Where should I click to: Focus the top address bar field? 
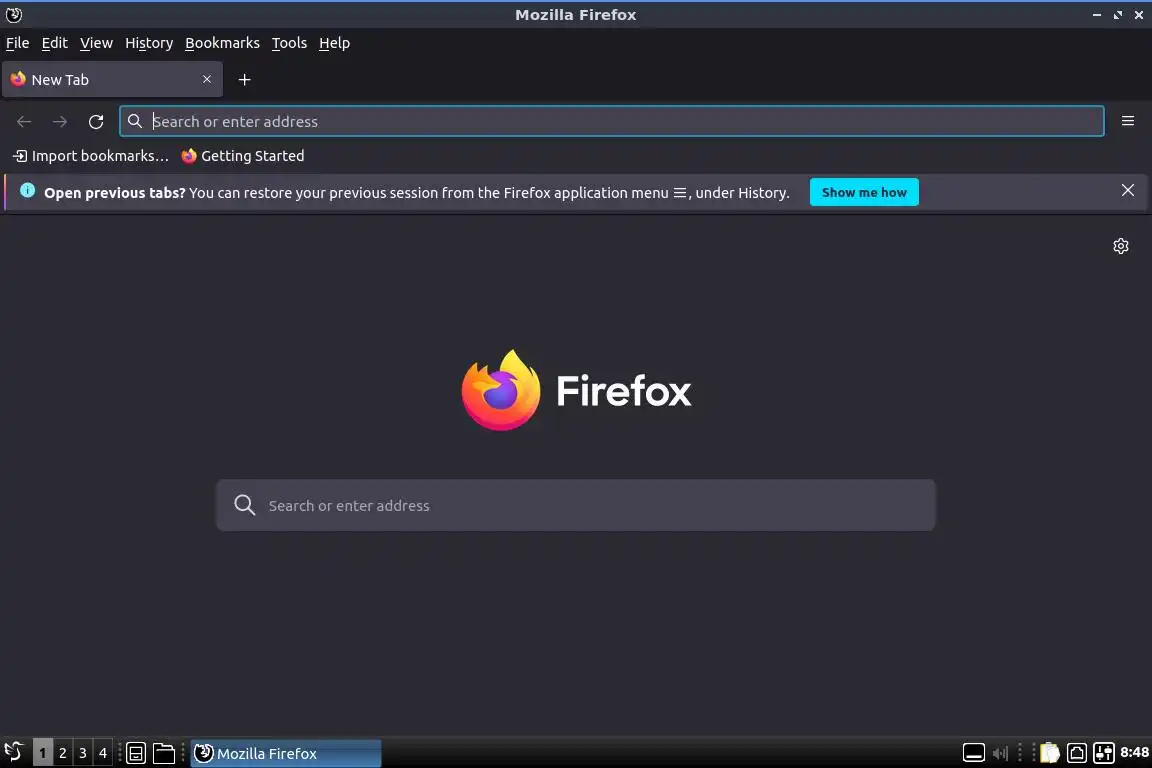click(611, 121)
